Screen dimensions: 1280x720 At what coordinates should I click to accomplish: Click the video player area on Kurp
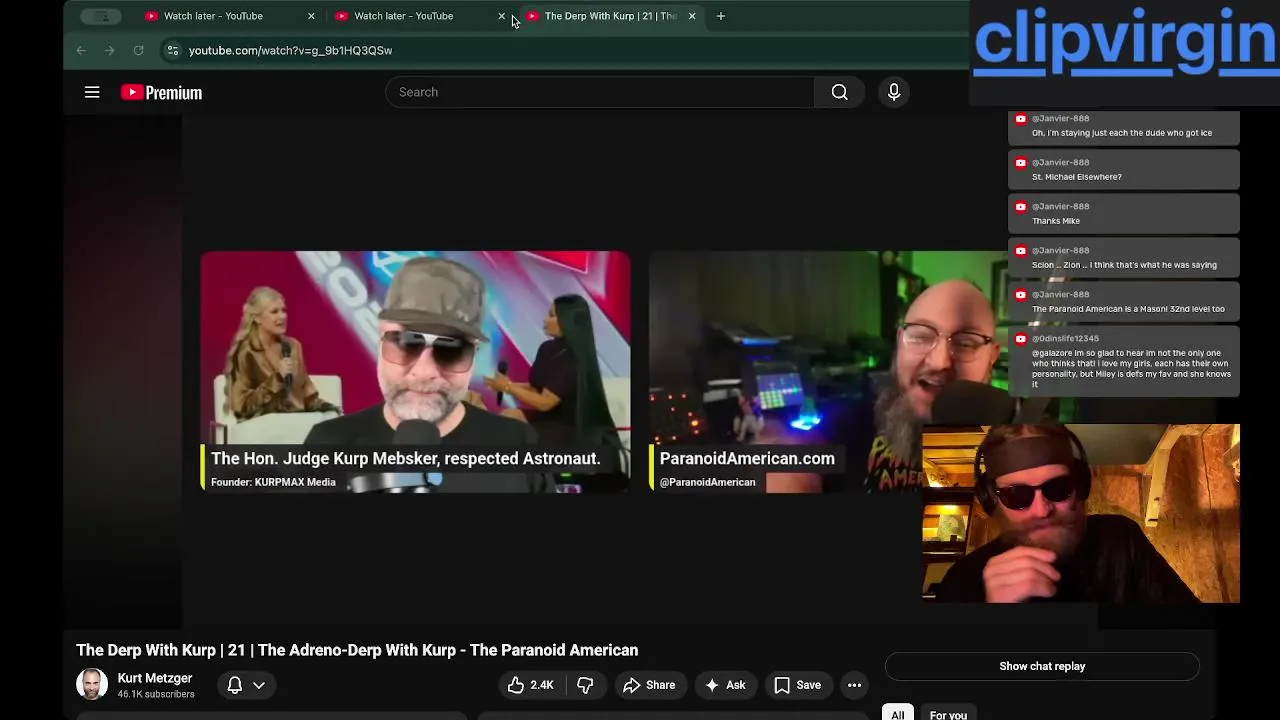coord(415,371)
